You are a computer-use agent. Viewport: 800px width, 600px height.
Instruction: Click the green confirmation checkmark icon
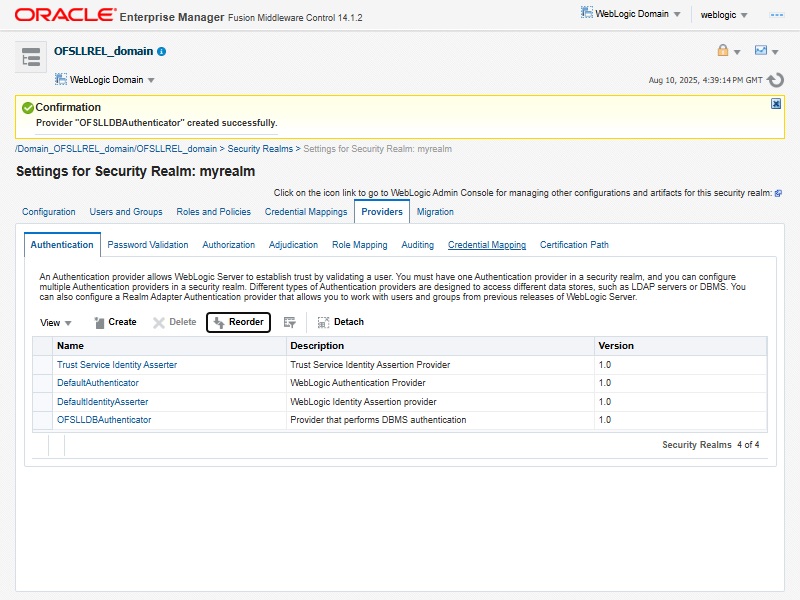click(28, 108)
